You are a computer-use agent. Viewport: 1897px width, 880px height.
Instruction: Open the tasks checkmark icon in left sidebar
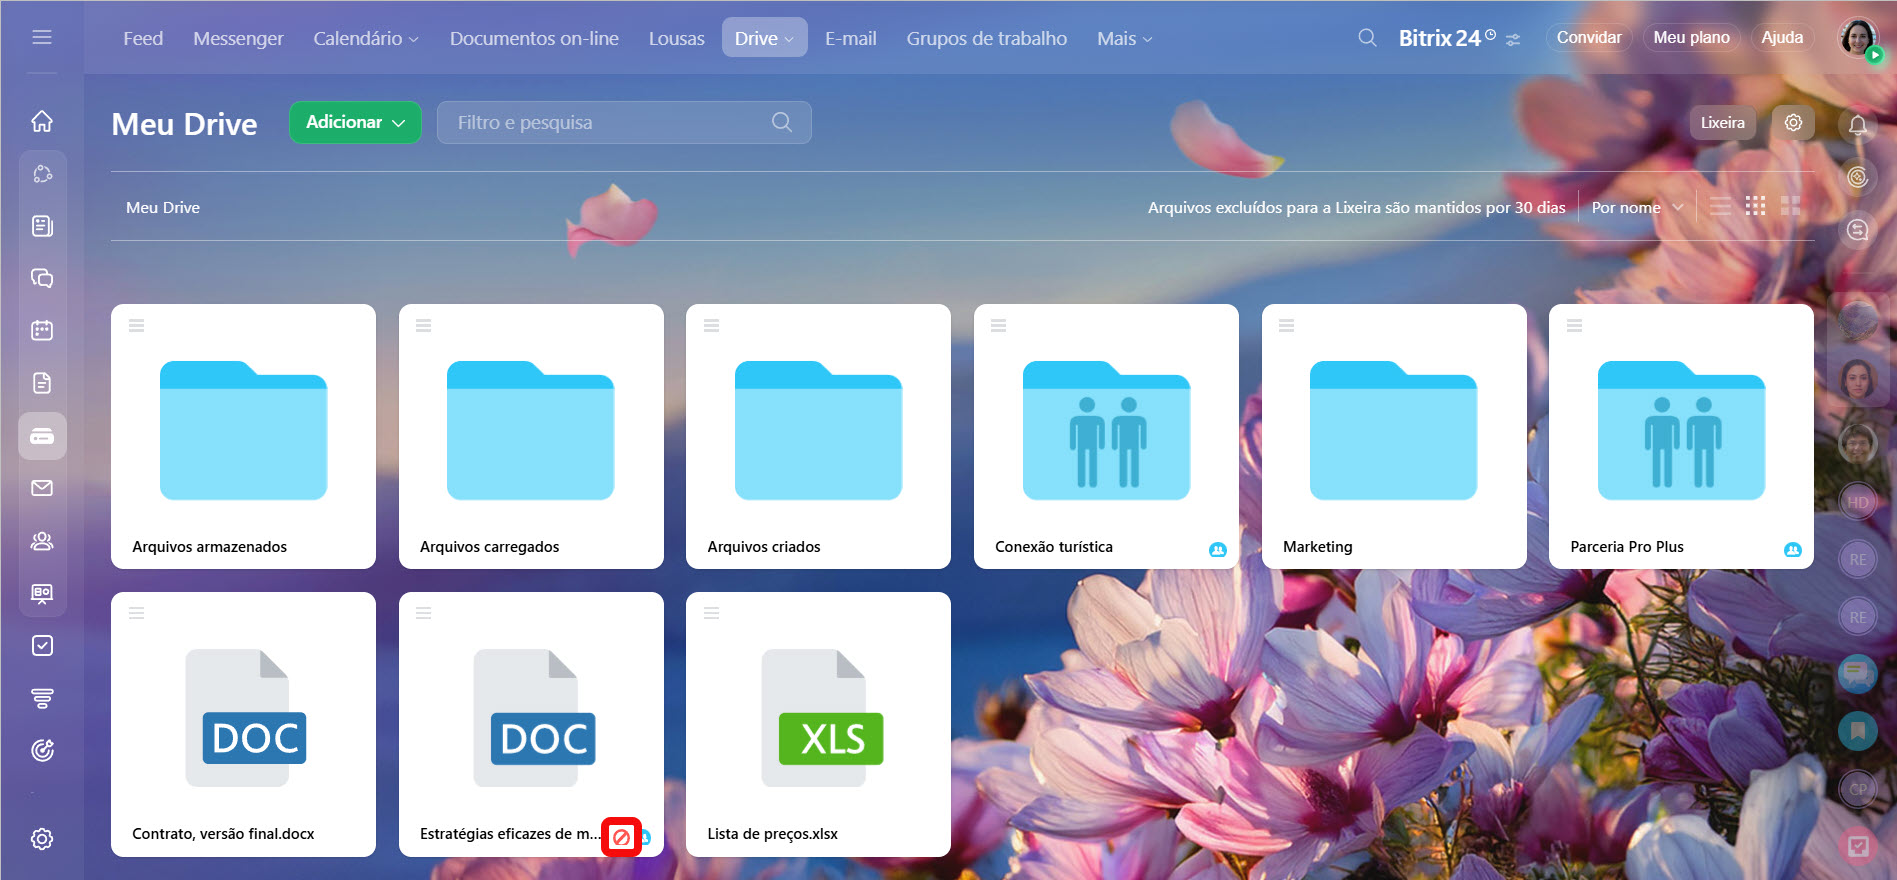pyautogui.click(x=42, y=646)
